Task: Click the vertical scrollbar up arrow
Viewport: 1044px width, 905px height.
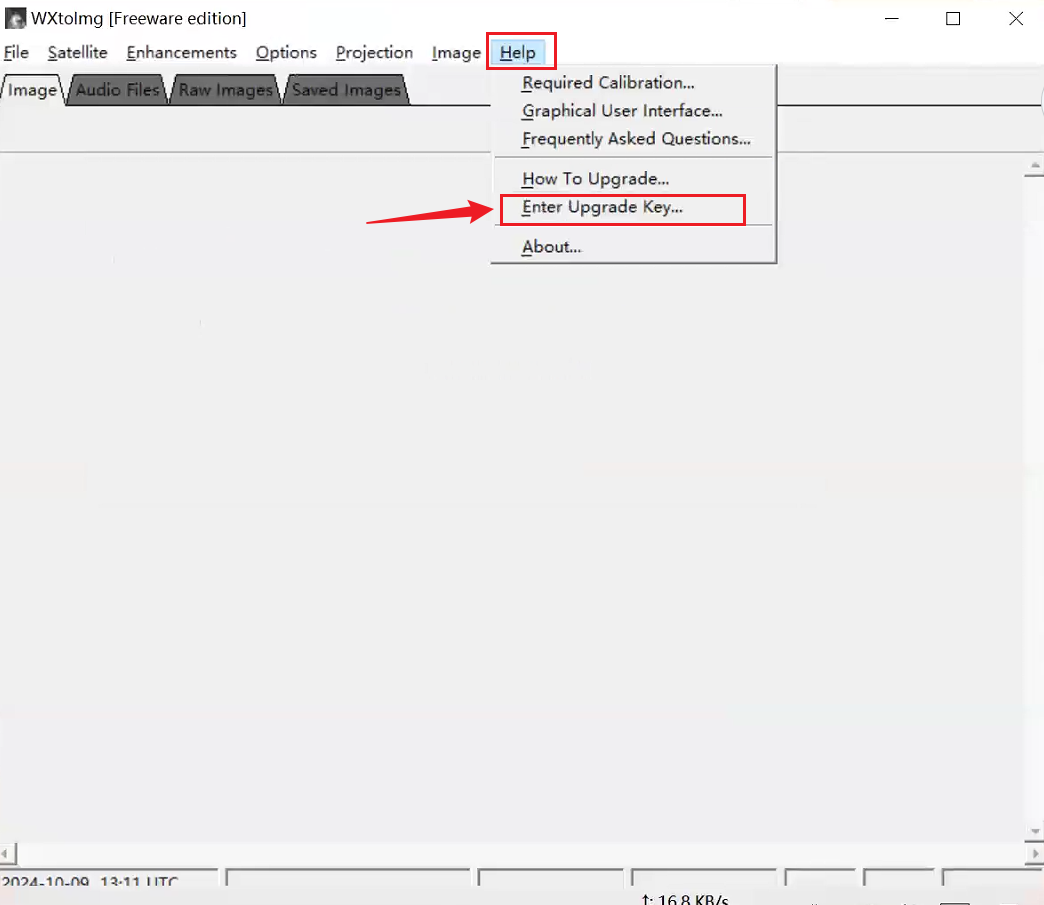Action: click(x=1034, y=168)
